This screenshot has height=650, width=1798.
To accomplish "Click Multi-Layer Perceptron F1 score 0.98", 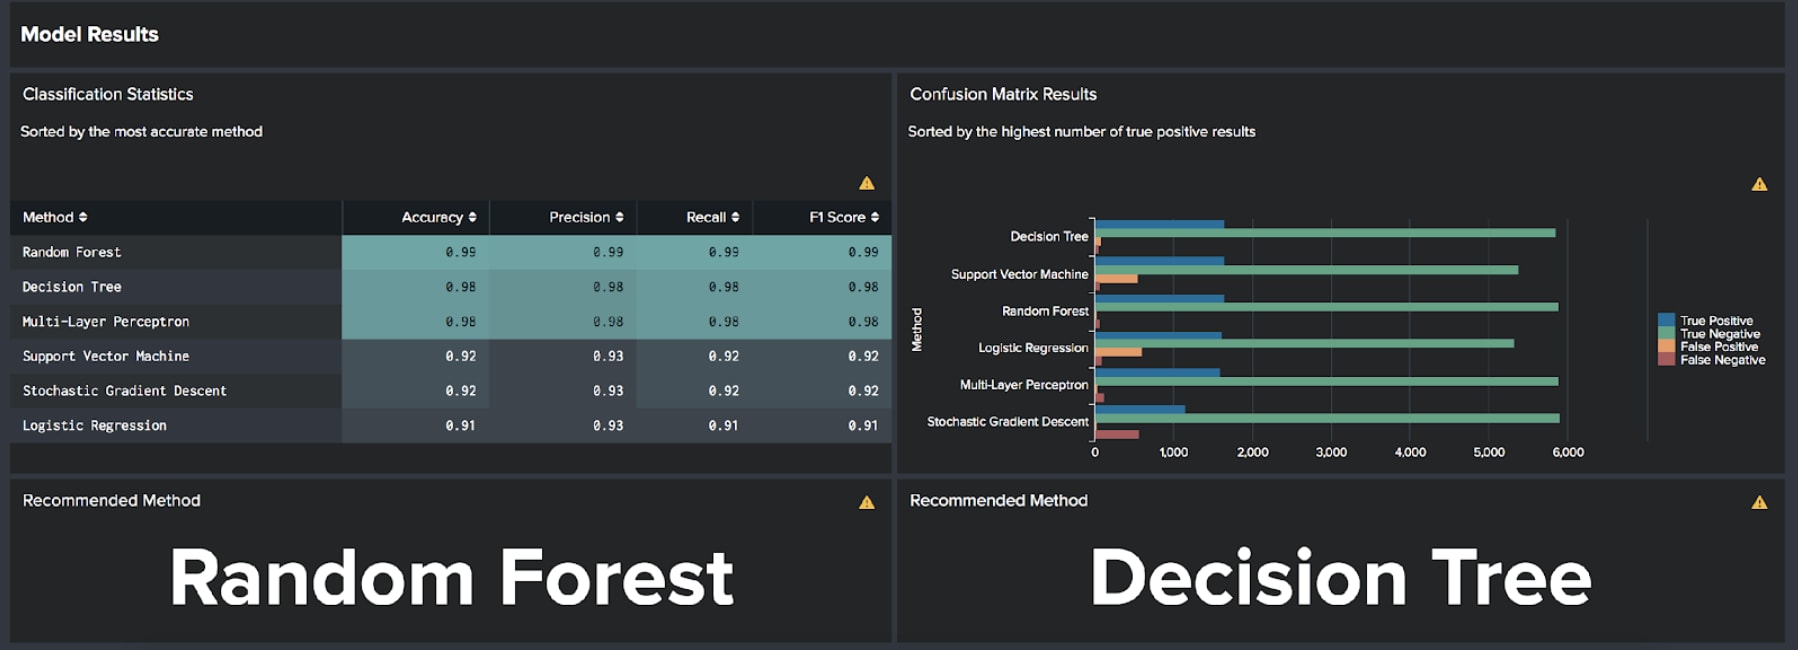I will coord(863,321).
